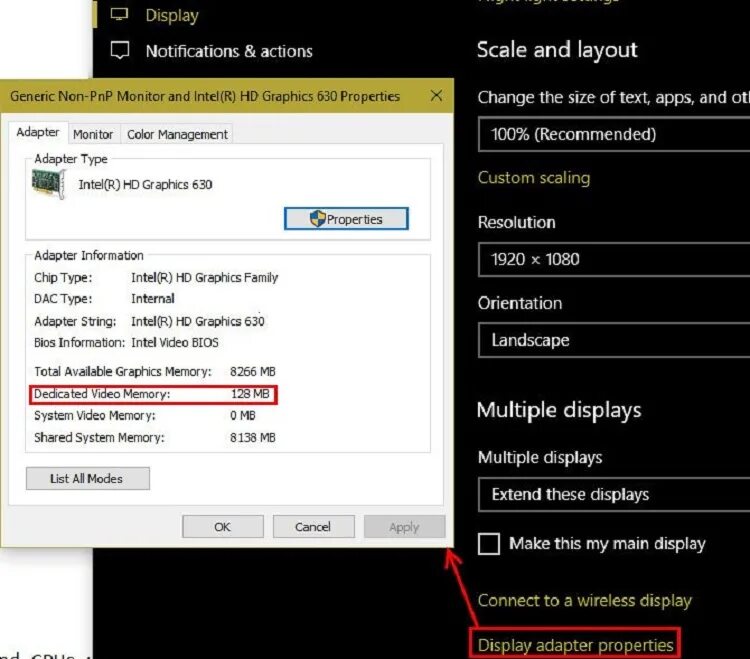This screenshot has width=750, height=659.
Task: Click the Adapter Information group label
Action: [x=88, y=255]
